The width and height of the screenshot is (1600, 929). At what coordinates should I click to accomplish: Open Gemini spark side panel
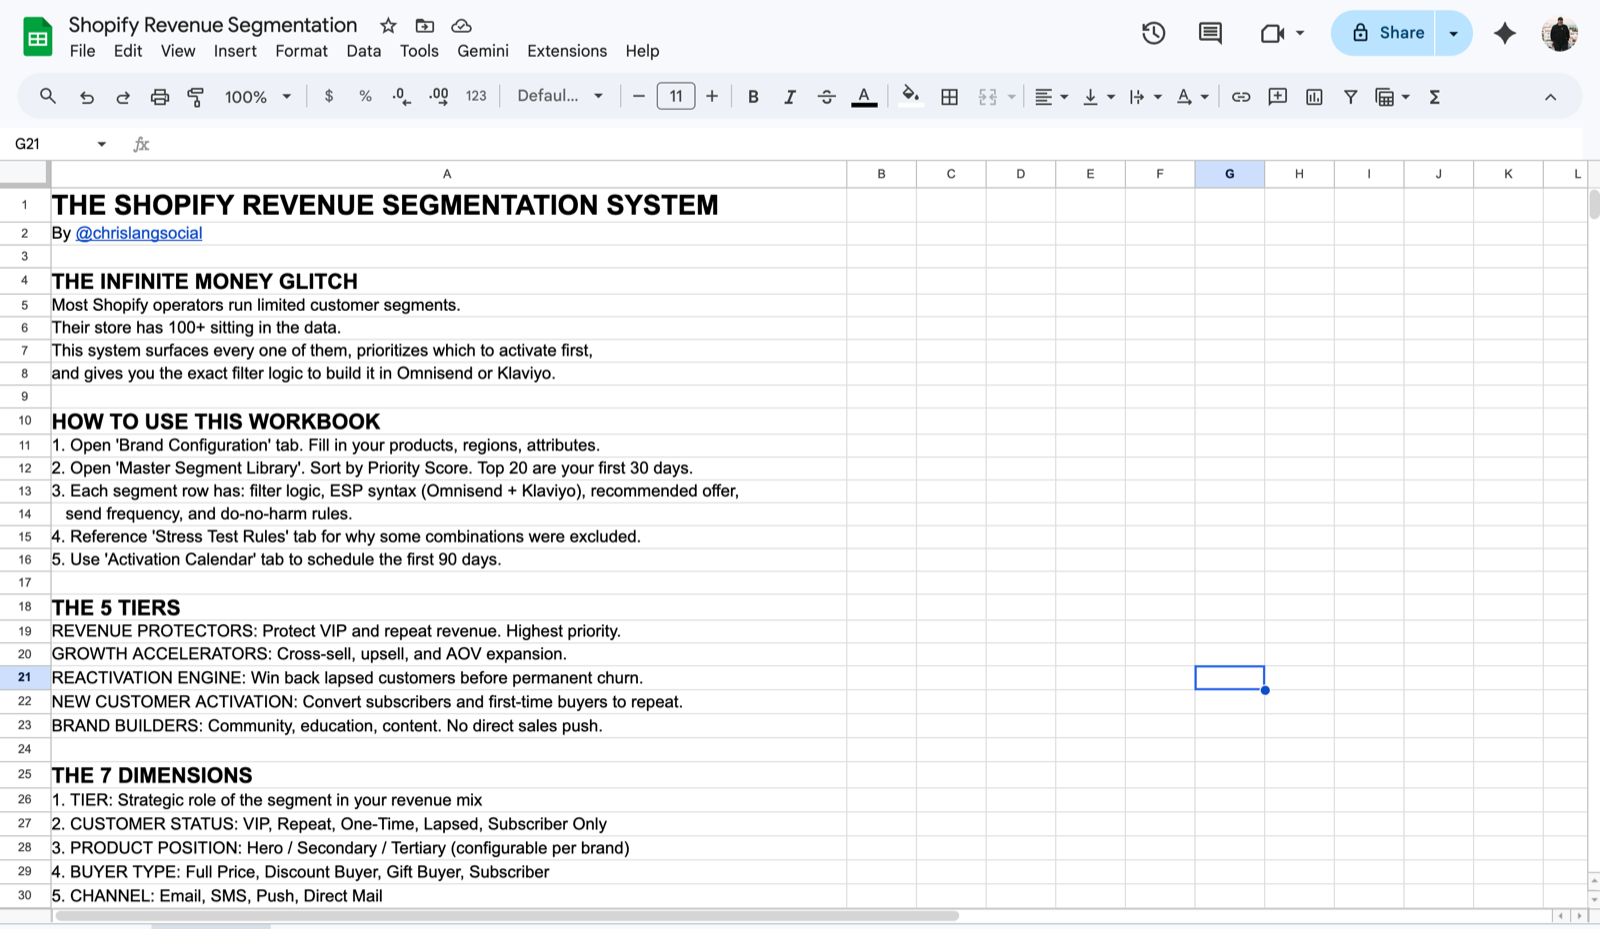coord(1505,33)
